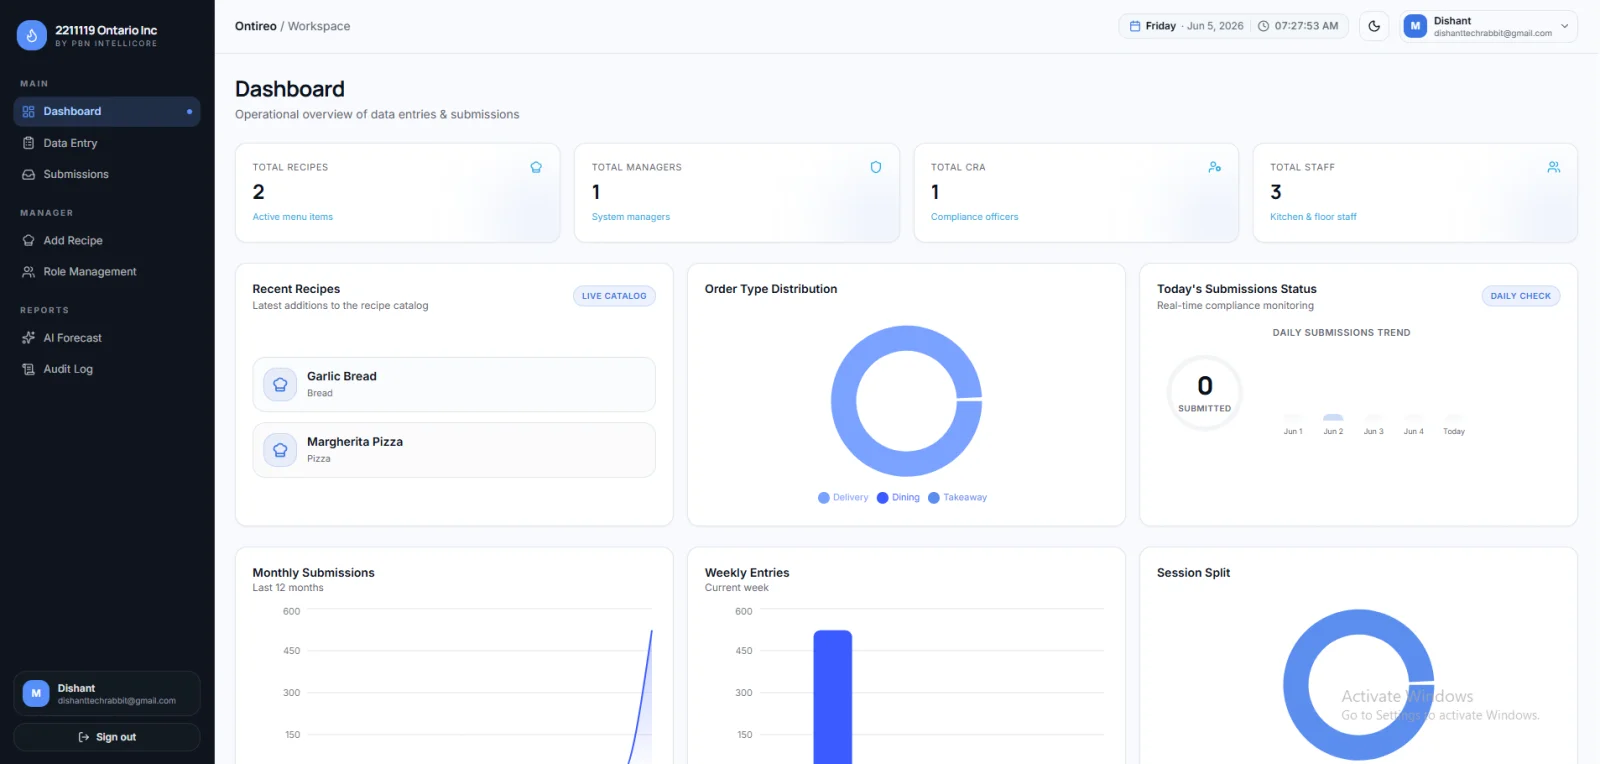The width and height of the screenshot is (1600, 764).
Task: Open the Margherita Pizza recipe row
Action: pyautogui.click(x=454, y=450)
